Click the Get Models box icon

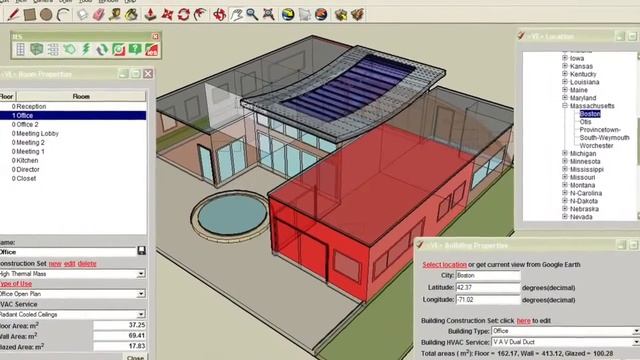[341, 15]
